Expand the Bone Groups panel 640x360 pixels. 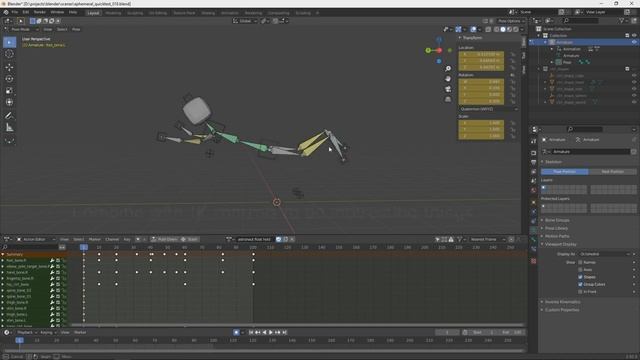coord(557,220)
